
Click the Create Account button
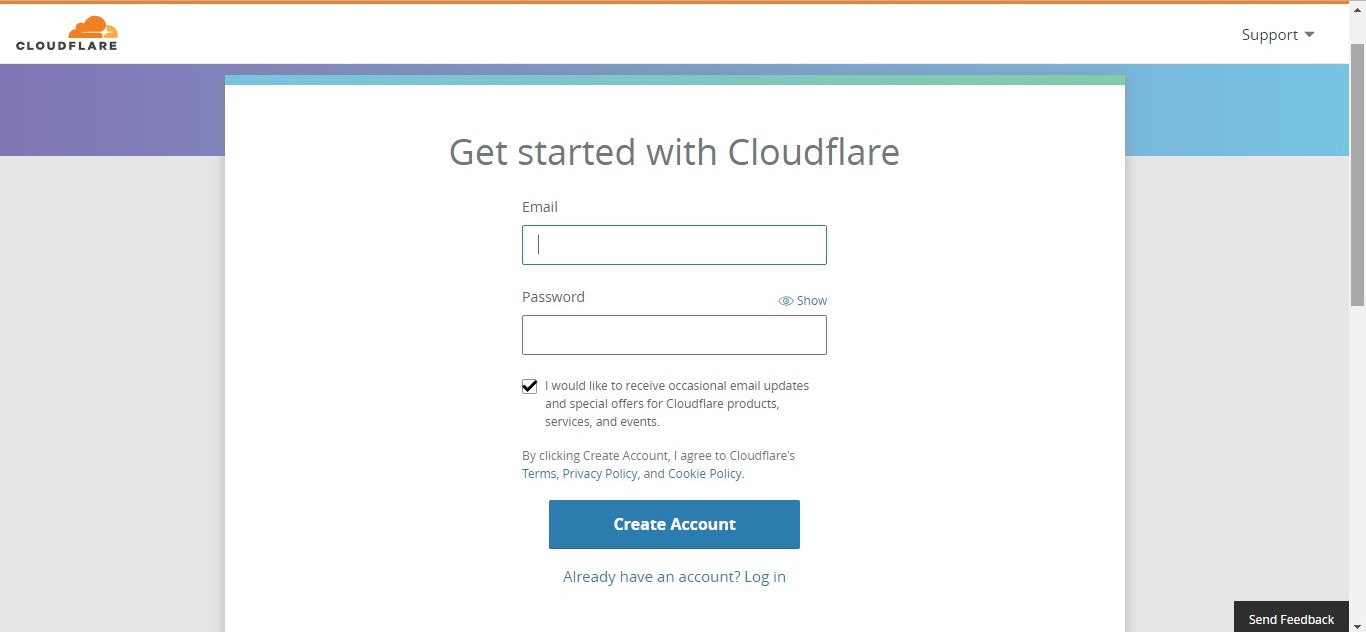point(674,524)
